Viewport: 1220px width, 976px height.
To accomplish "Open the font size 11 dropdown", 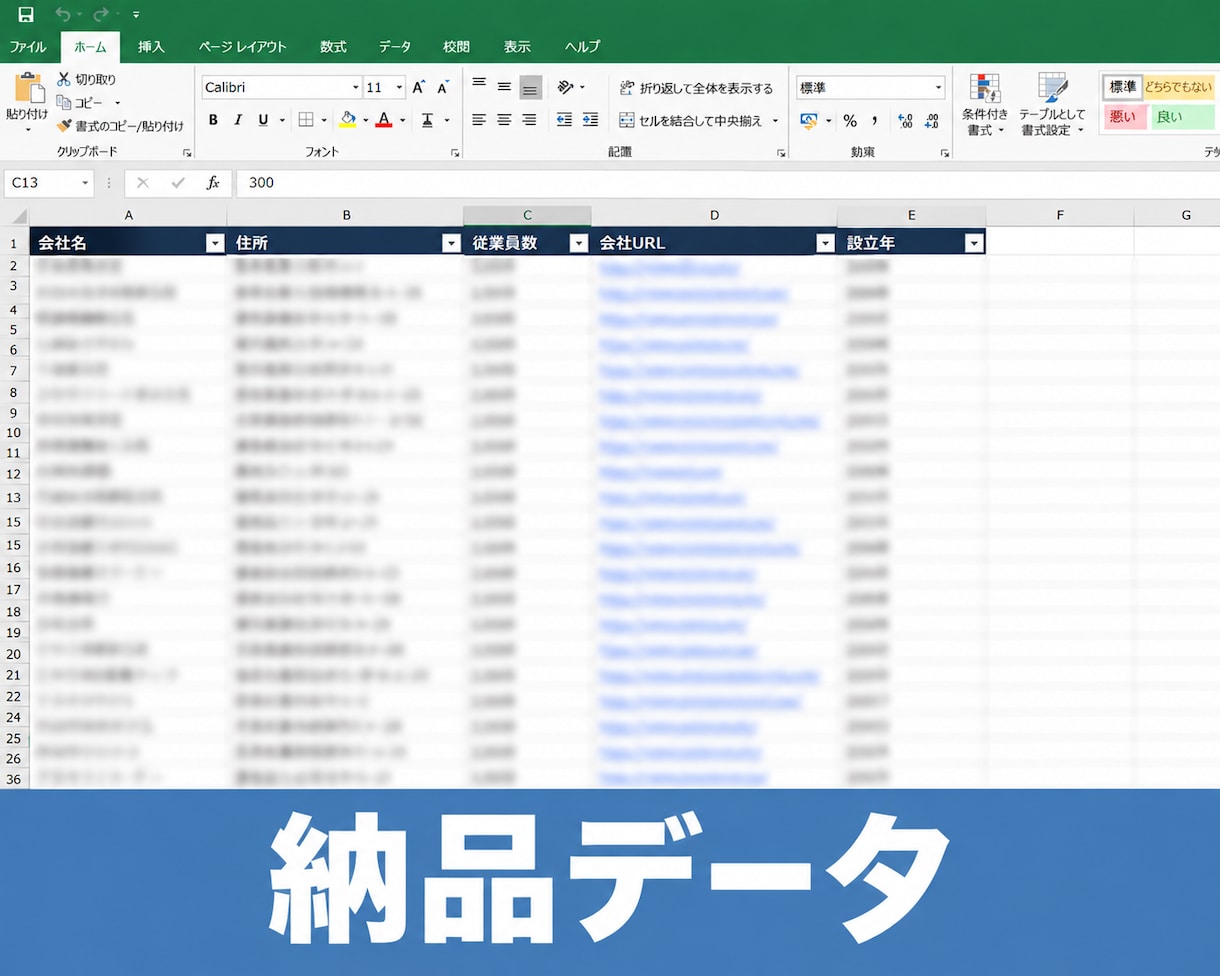I will 399,88.
